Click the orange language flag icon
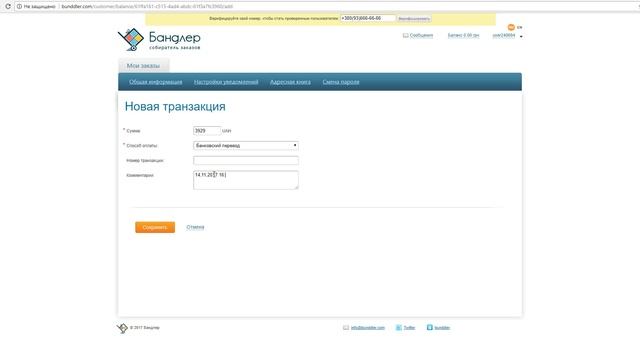This screenshot has width=640, height=360. (x=511, y=27)
